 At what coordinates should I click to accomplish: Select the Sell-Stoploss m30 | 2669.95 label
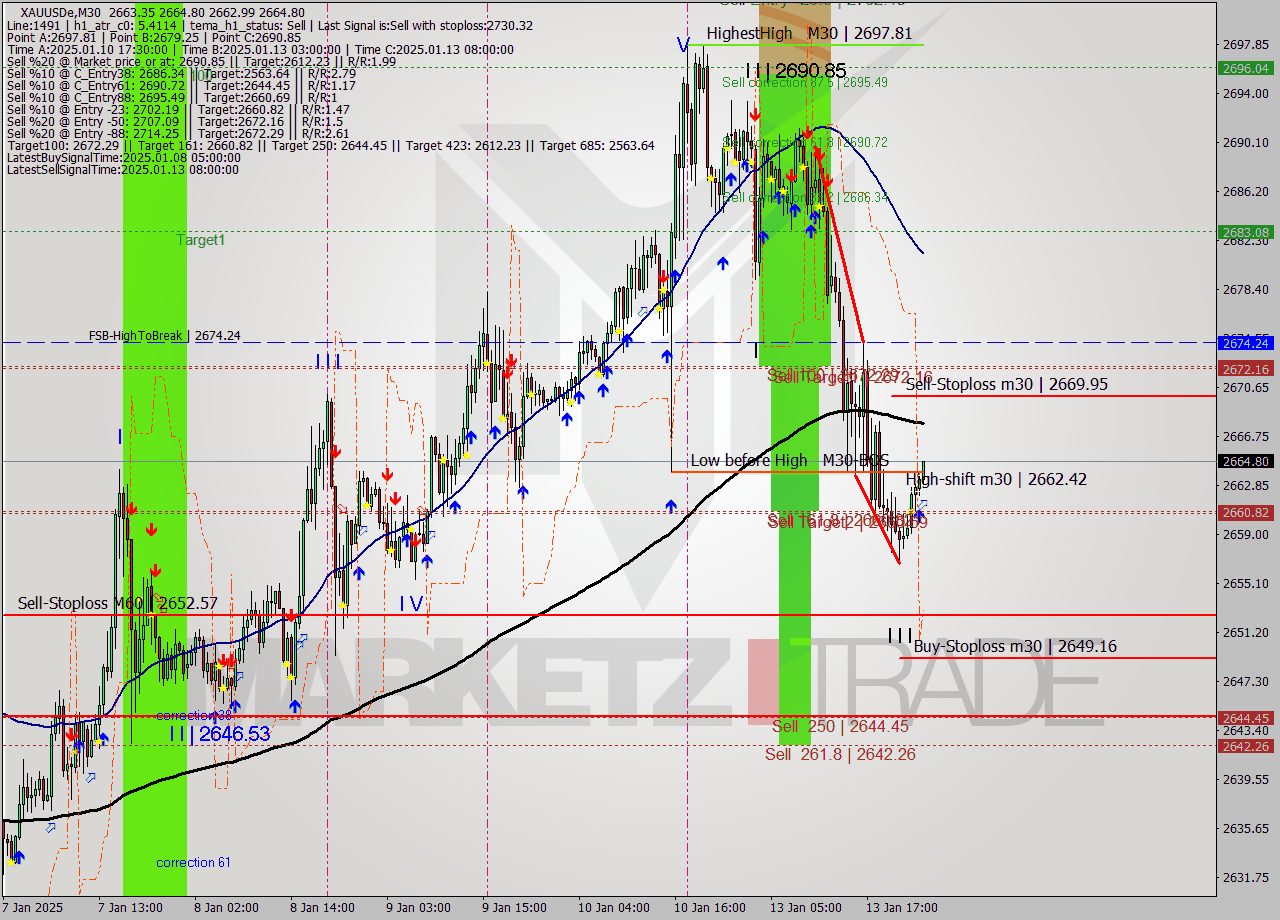1006,384
